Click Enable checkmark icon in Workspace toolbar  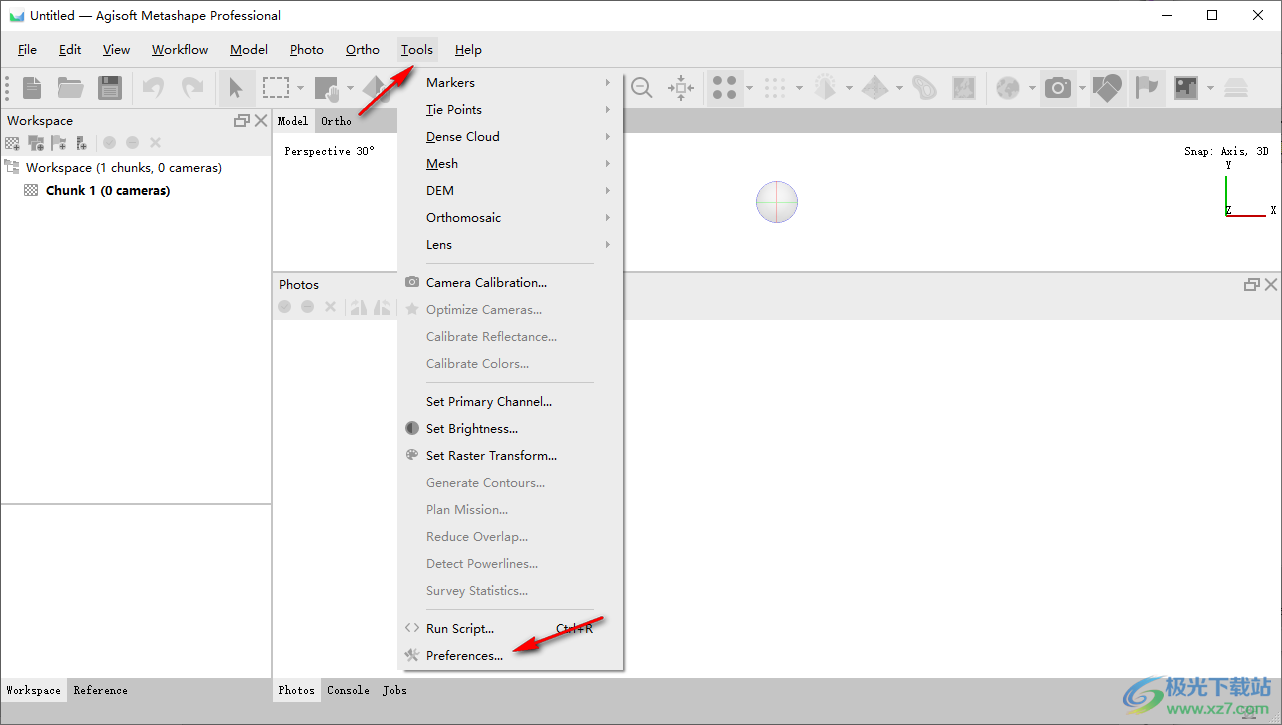pos(109,143)
